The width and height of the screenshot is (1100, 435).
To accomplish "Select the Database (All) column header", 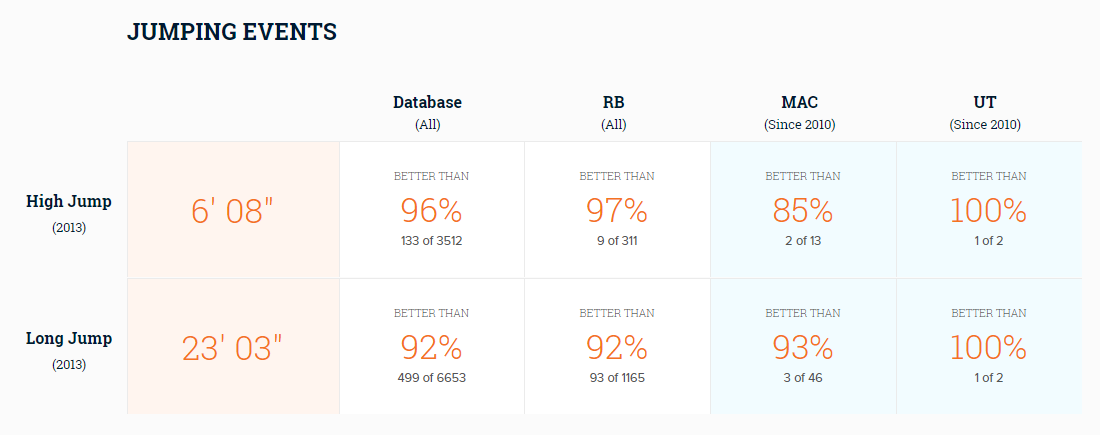I will coord(427,112).
